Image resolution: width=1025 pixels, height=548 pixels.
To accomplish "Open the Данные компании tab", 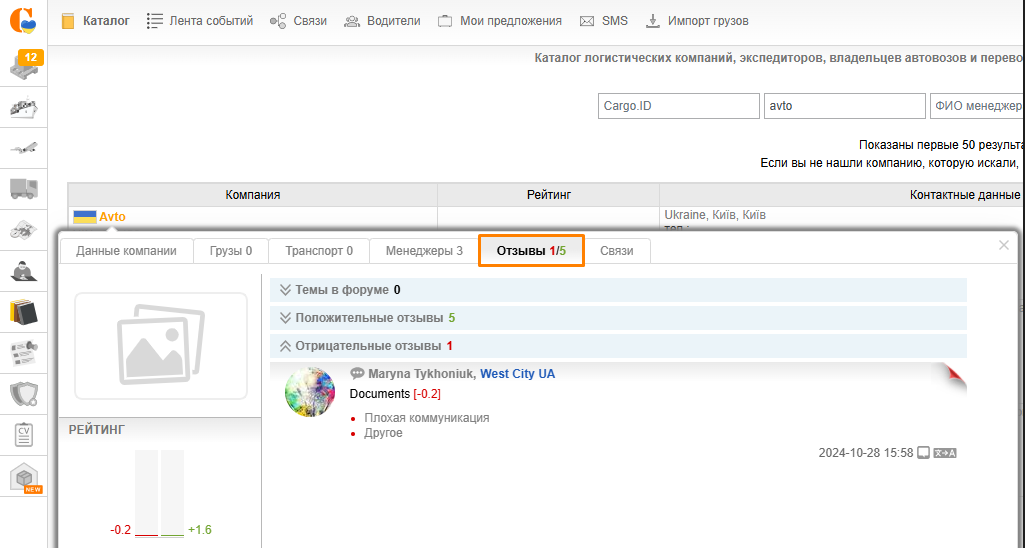I will [x=126, y=251].
